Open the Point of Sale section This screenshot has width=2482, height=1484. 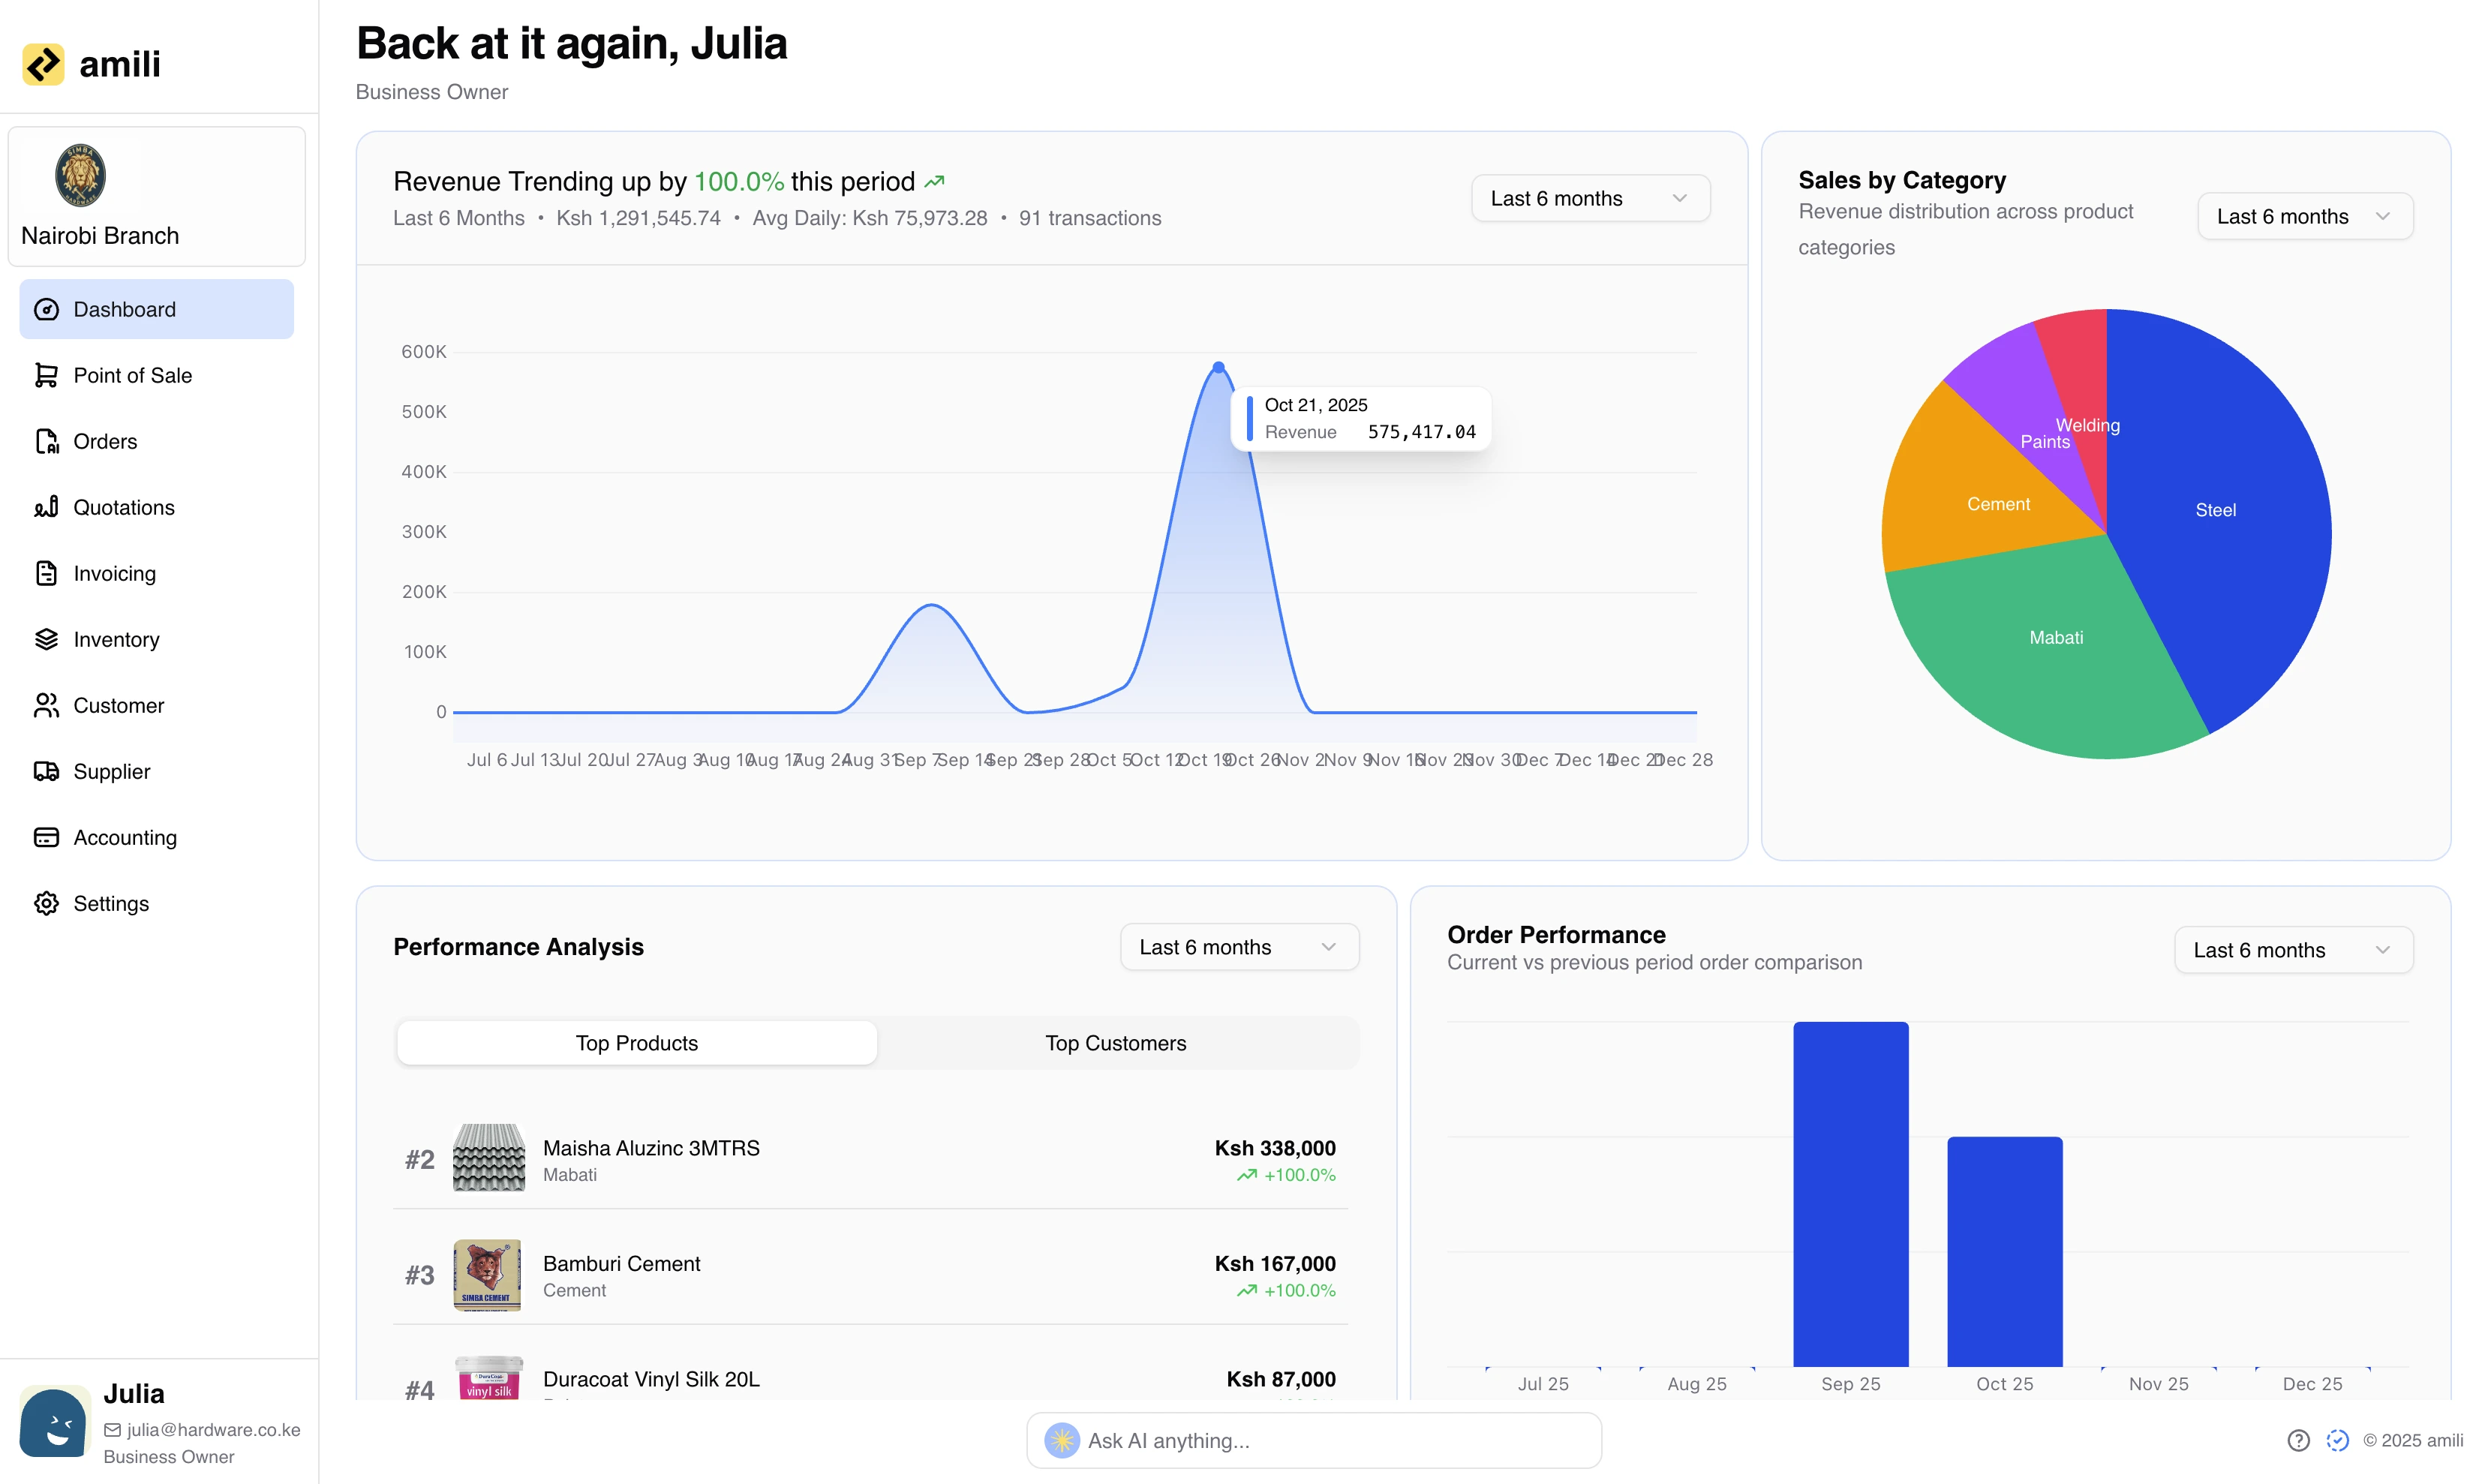coord(133,375)
